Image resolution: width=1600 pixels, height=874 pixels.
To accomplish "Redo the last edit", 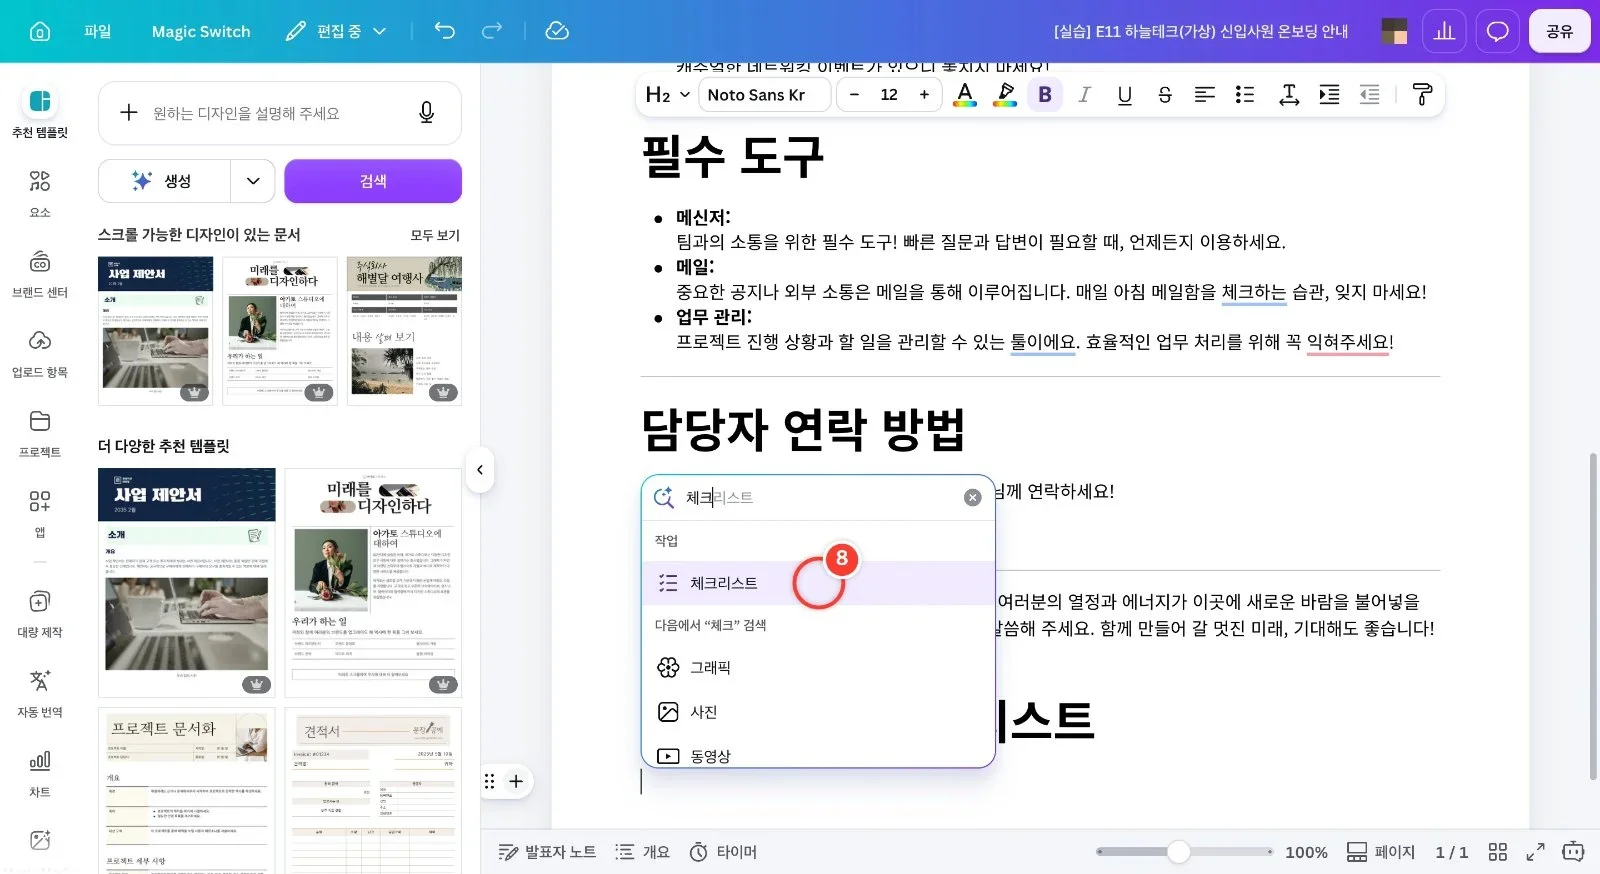I will (x=492, y=31).
